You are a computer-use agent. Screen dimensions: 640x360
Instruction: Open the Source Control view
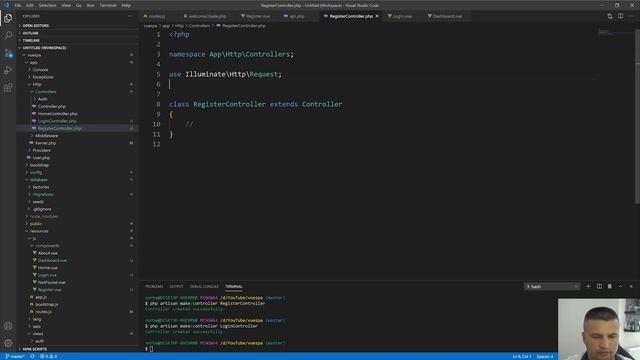pyautogui.click(x=8, y=53)
